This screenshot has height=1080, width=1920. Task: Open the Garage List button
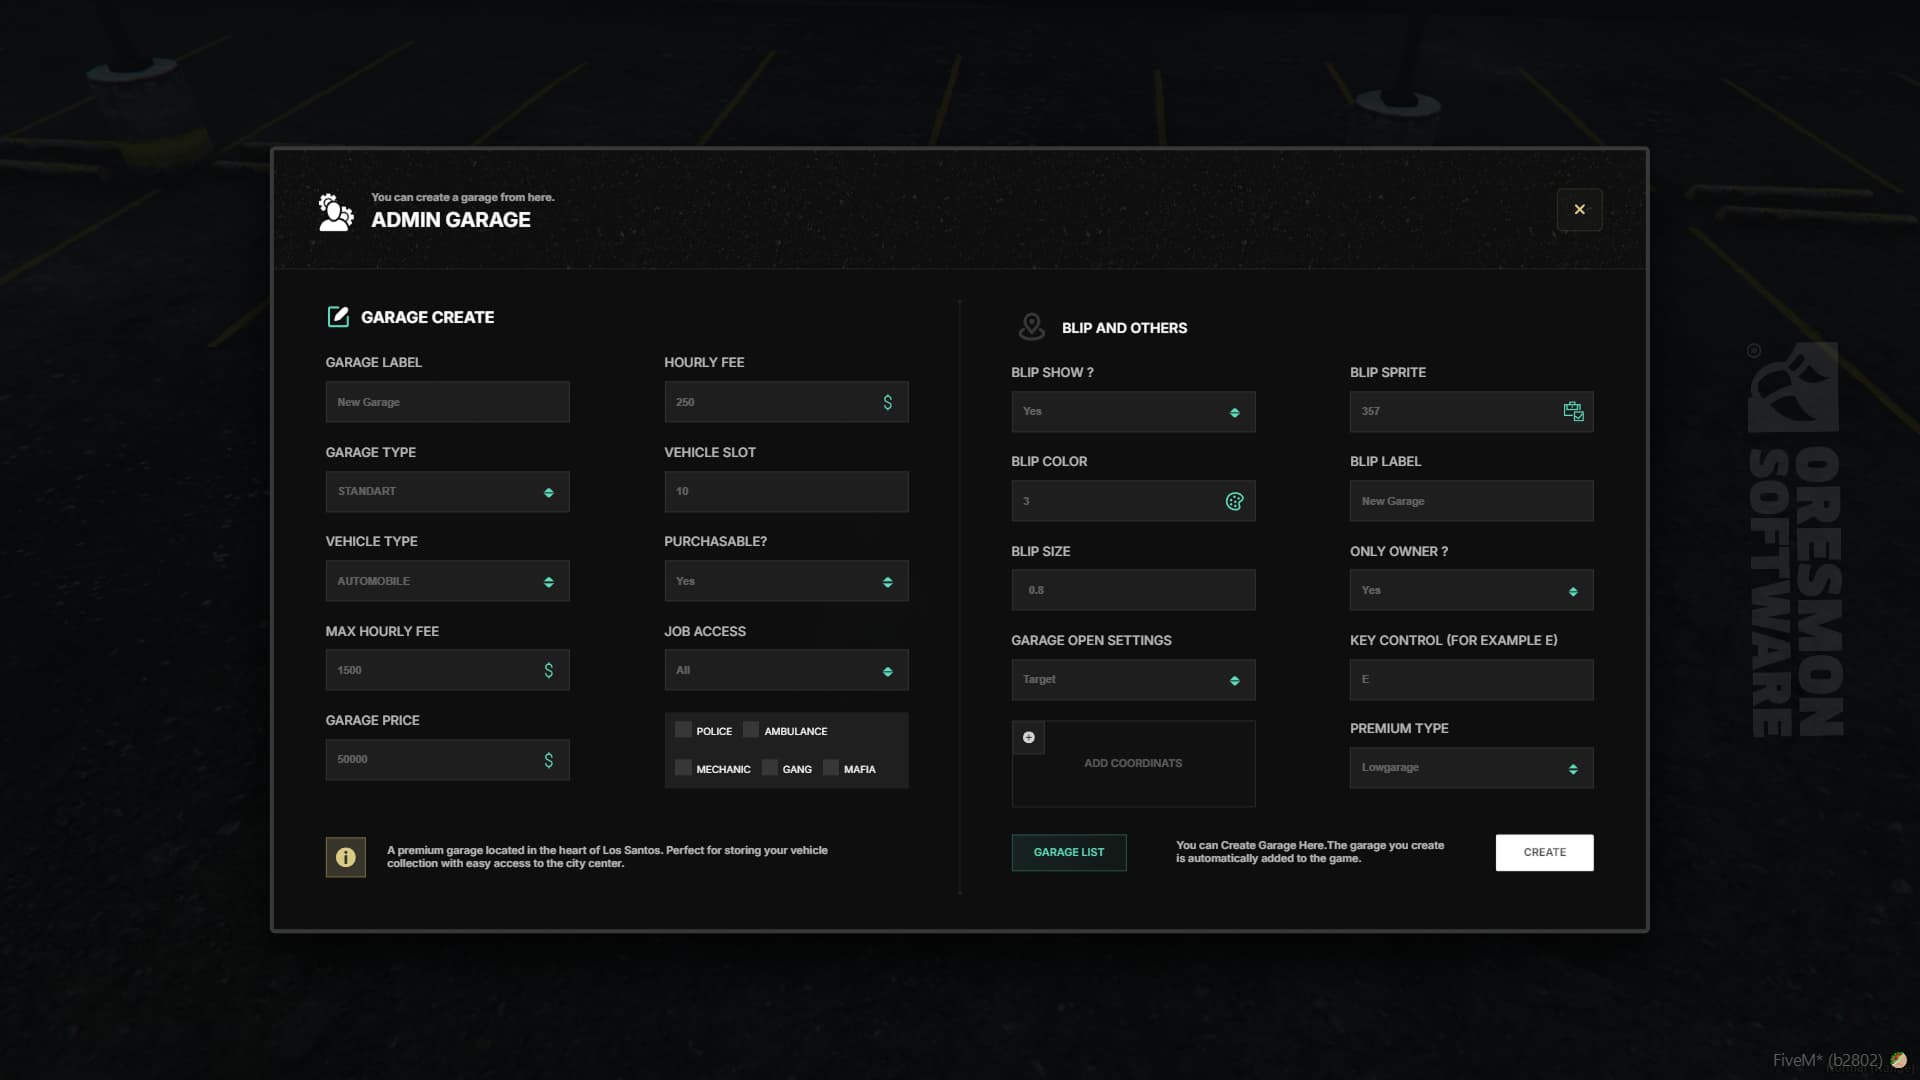click(x=1068, y=852)
